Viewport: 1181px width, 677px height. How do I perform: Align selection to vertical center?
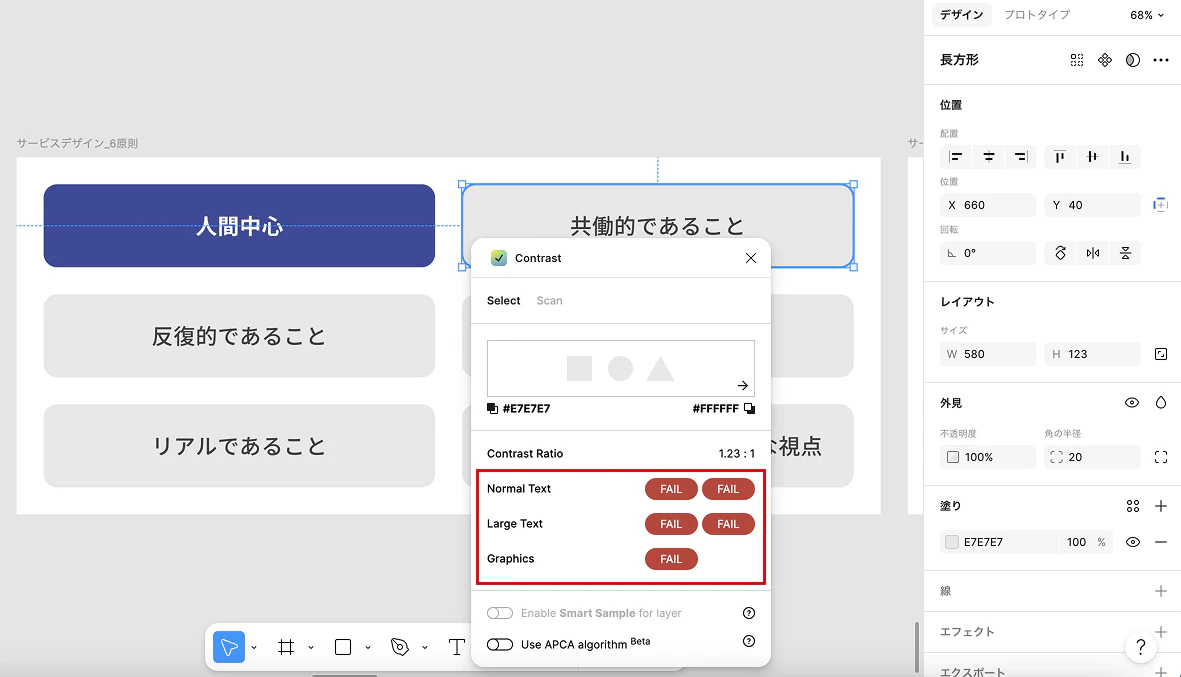[1093, 157]
